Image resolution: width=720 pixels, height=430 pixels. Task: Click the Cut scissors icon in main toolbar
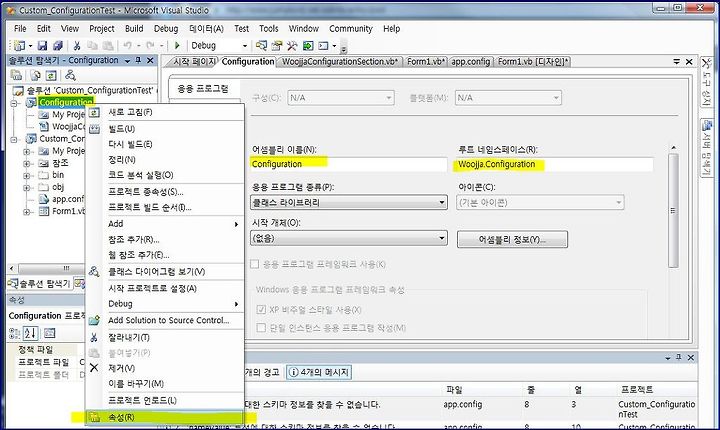77,45
